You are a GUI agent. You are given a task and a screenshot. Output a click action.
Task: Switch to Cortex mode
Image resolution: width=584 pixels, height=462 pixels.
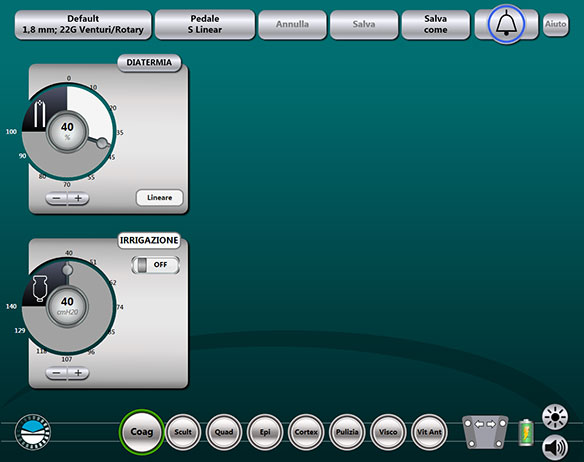tap(306, 432)
